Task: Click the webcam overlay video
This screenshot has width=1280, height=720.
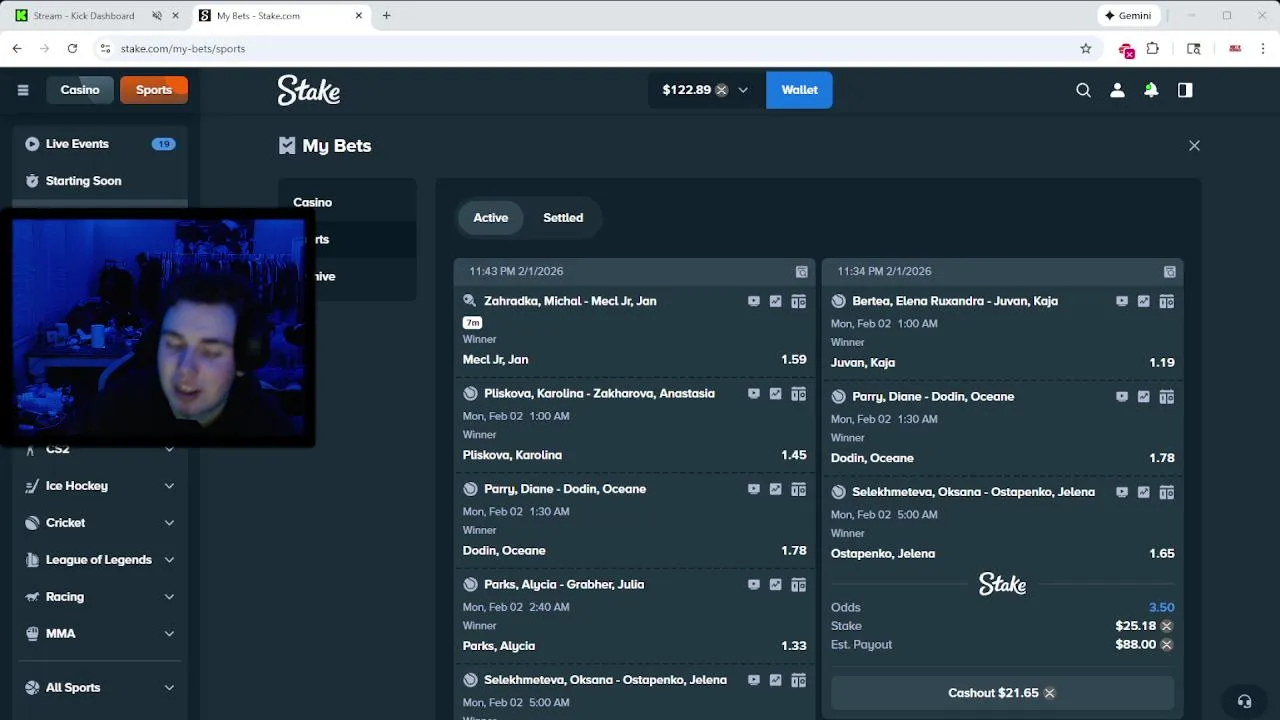Action: click(x=158, y=330)
